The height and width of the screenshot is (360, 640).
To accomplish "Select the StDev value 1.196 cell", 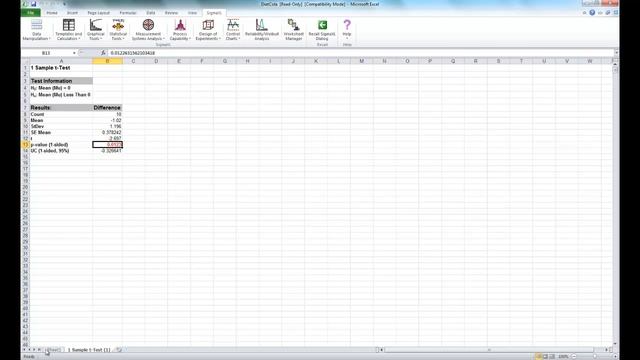I will [x=107, y=127].
